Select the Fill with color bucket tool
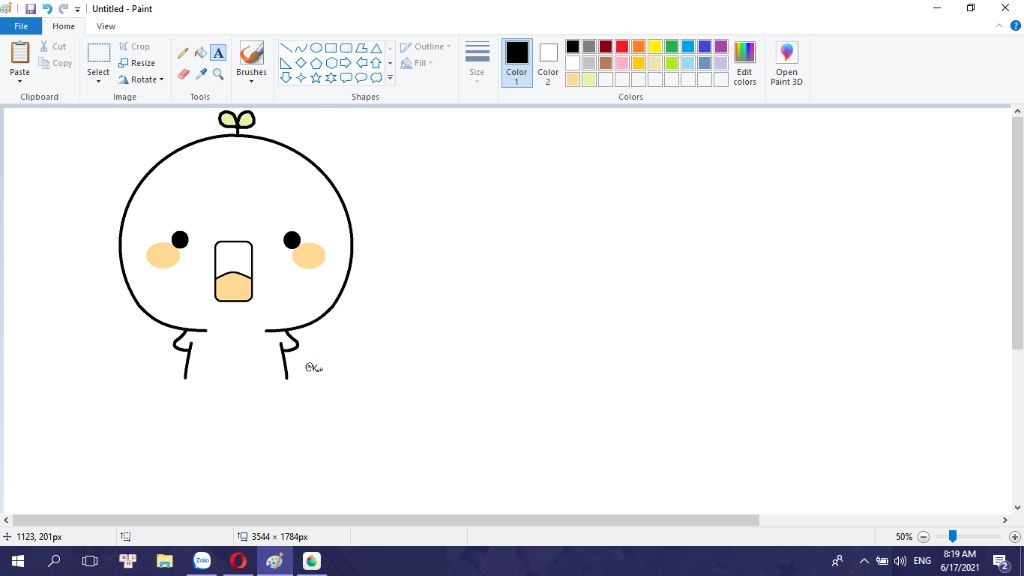Image resolution: width=1024 pixels, height=576 pixels. [200, 53]
